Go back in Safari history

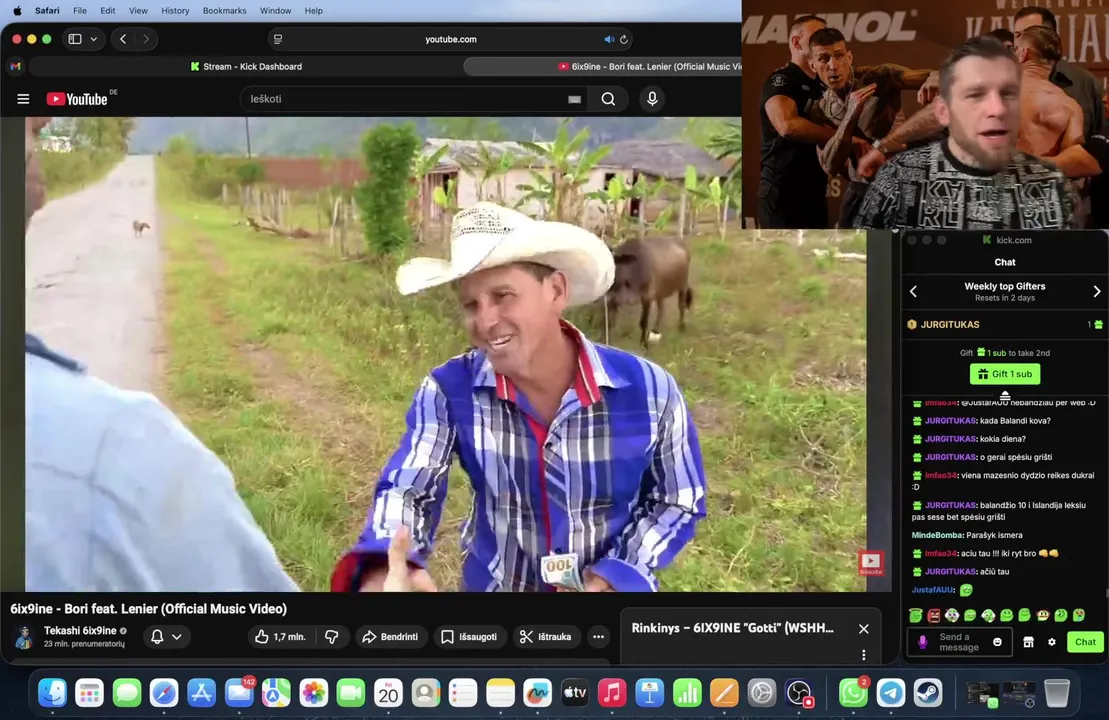[123, 39]
